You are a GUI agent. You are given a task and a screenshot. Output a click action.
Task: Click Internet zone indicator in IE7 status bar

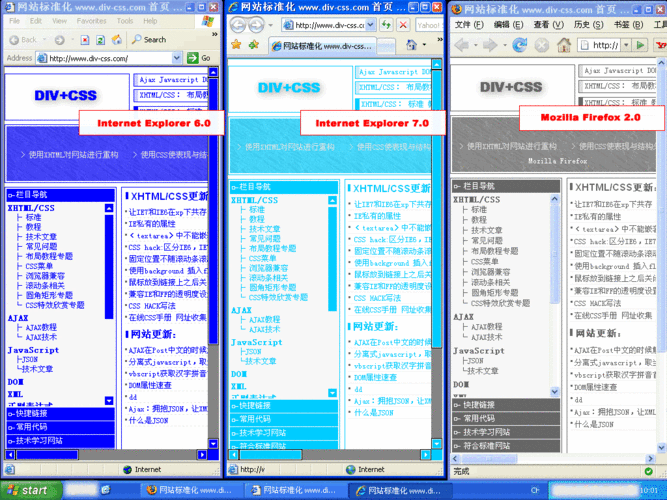[366, 469]
